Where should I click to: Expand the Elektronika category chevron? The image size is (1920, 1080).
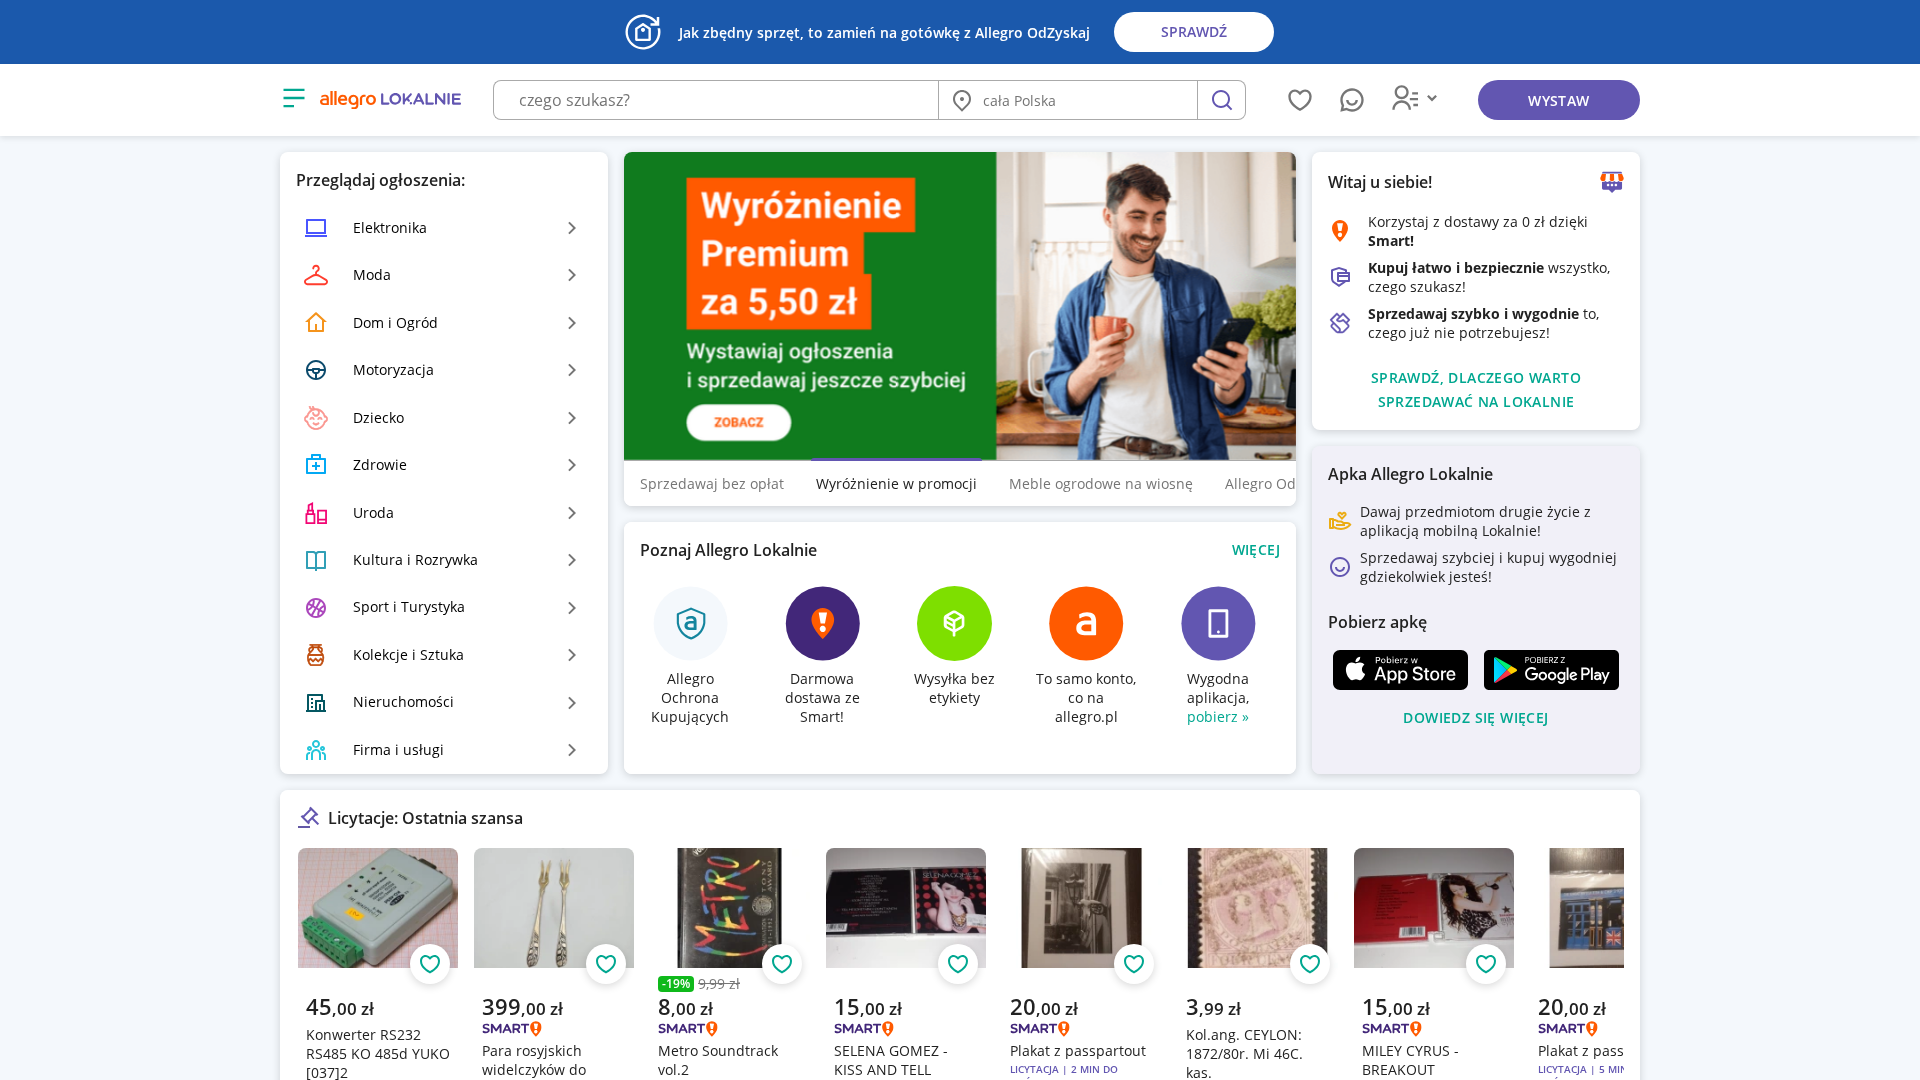572,228
